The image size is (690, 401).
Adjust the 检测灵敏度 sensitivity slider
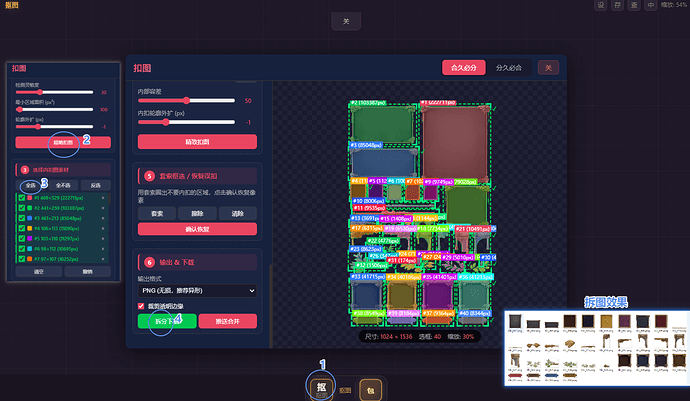pos(55,92)
